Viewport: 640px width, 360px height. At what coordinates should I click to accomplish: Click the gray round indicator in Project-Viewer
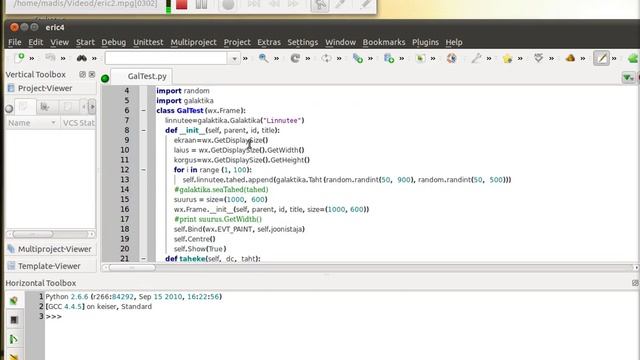(x=9, y=109)
